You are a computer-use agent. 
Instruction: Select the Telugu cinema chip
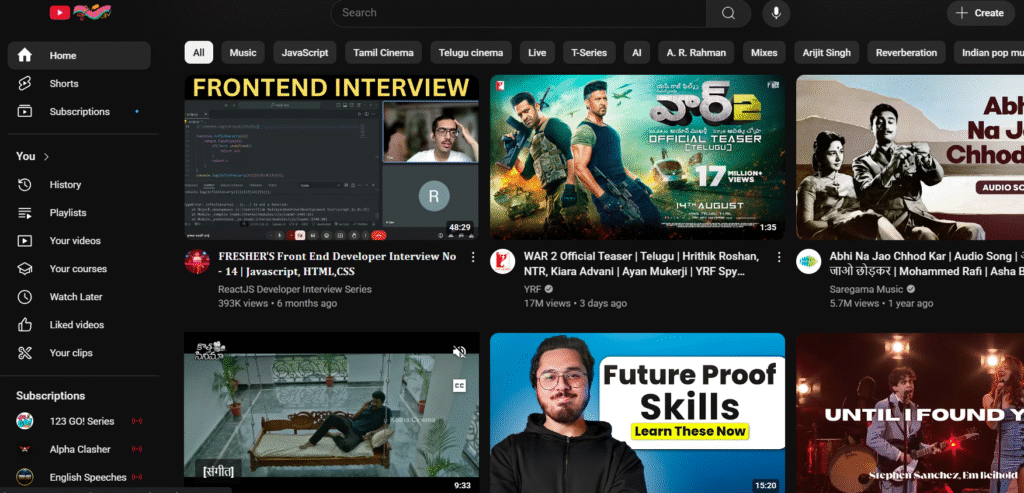pyautogui.click(x=471, y=53)
